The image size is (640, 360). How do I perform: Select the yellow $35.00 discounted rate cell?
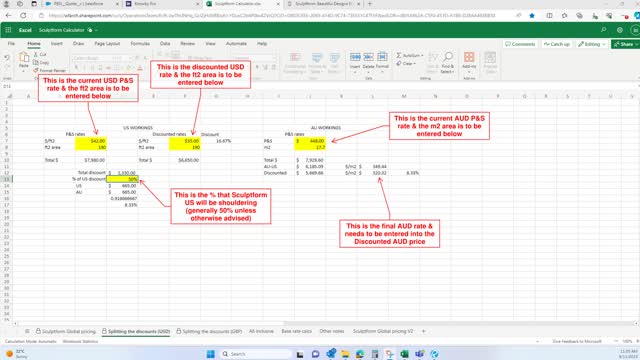[184, 141]
